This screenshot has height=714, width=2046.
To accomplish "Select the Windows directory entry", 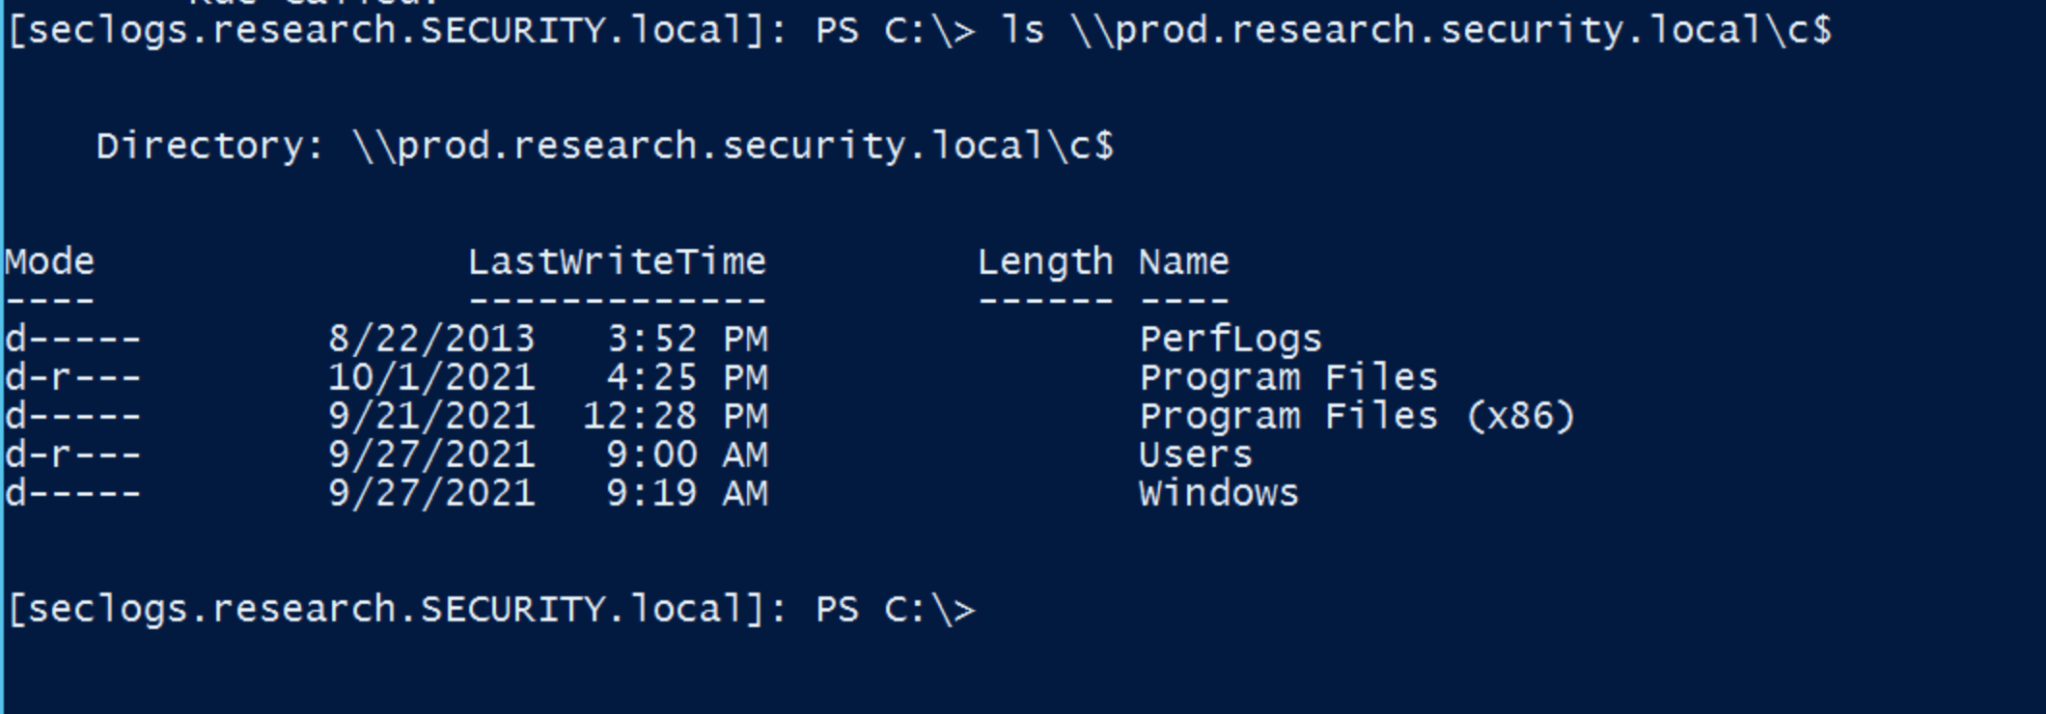I will (1218, 493).
